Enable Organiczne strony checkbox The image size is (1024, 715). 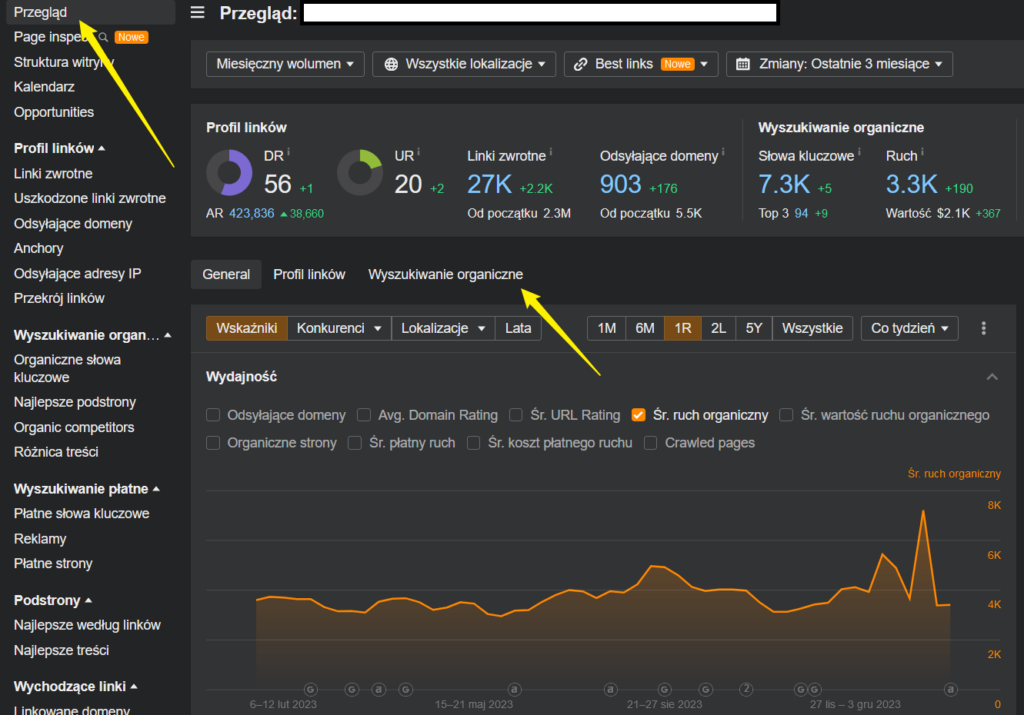[213, 443]
